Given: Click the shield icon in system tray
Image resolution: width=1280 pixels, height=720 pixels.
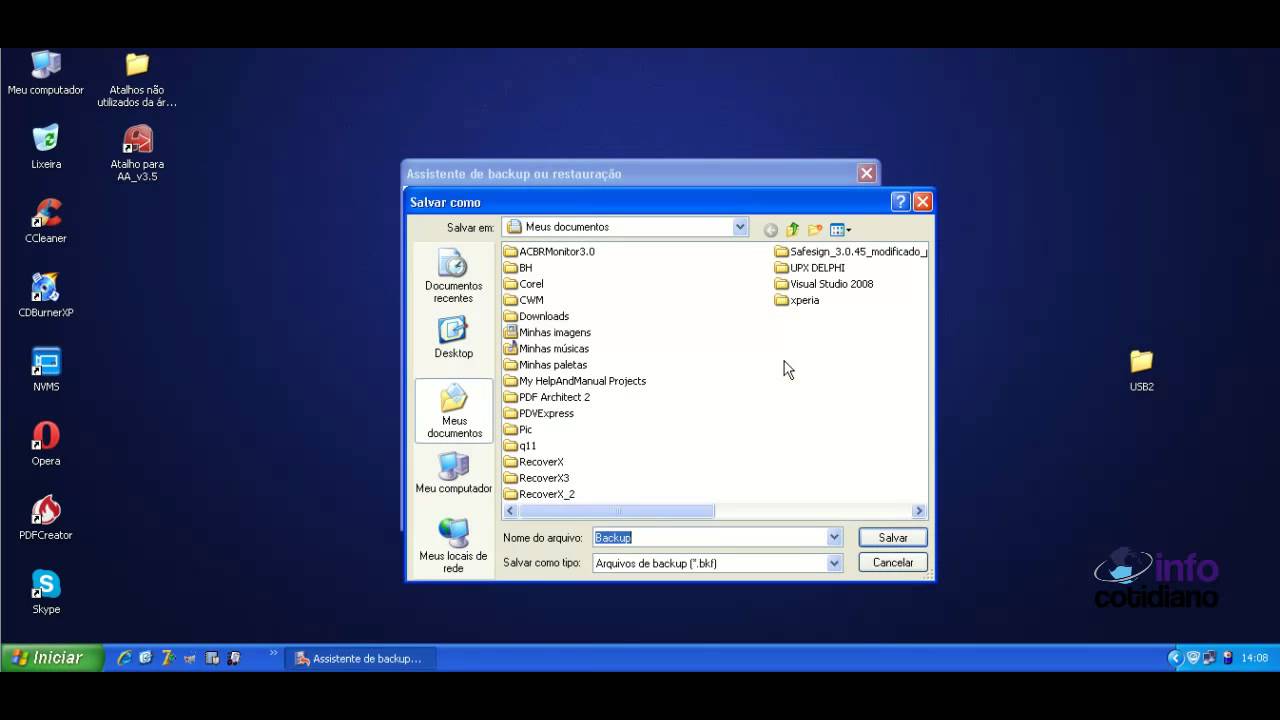Looking at the screenshot, I should (1193, 658).
